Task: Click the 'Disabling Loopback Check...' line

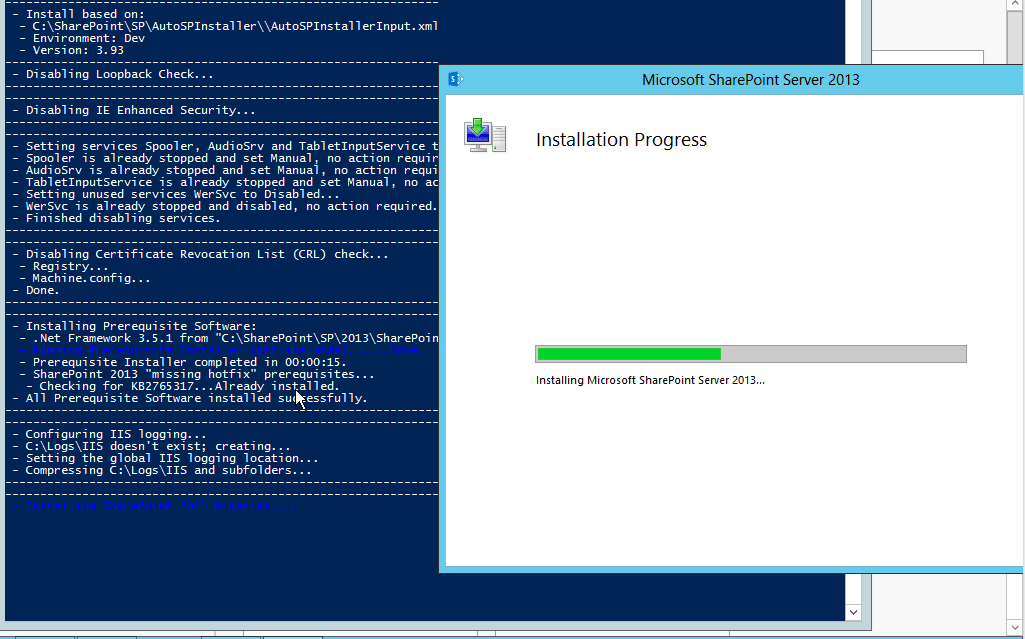Action: click(113, 74)
